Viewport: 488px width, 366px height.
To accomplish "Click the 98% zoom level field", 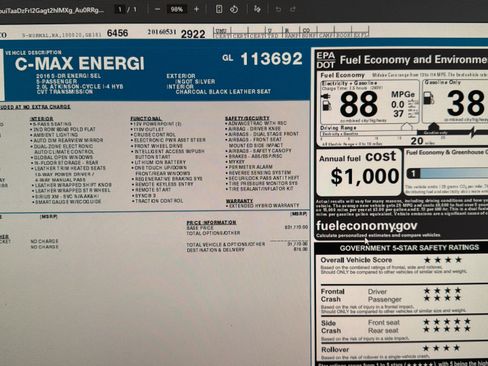I will [176, 9].
